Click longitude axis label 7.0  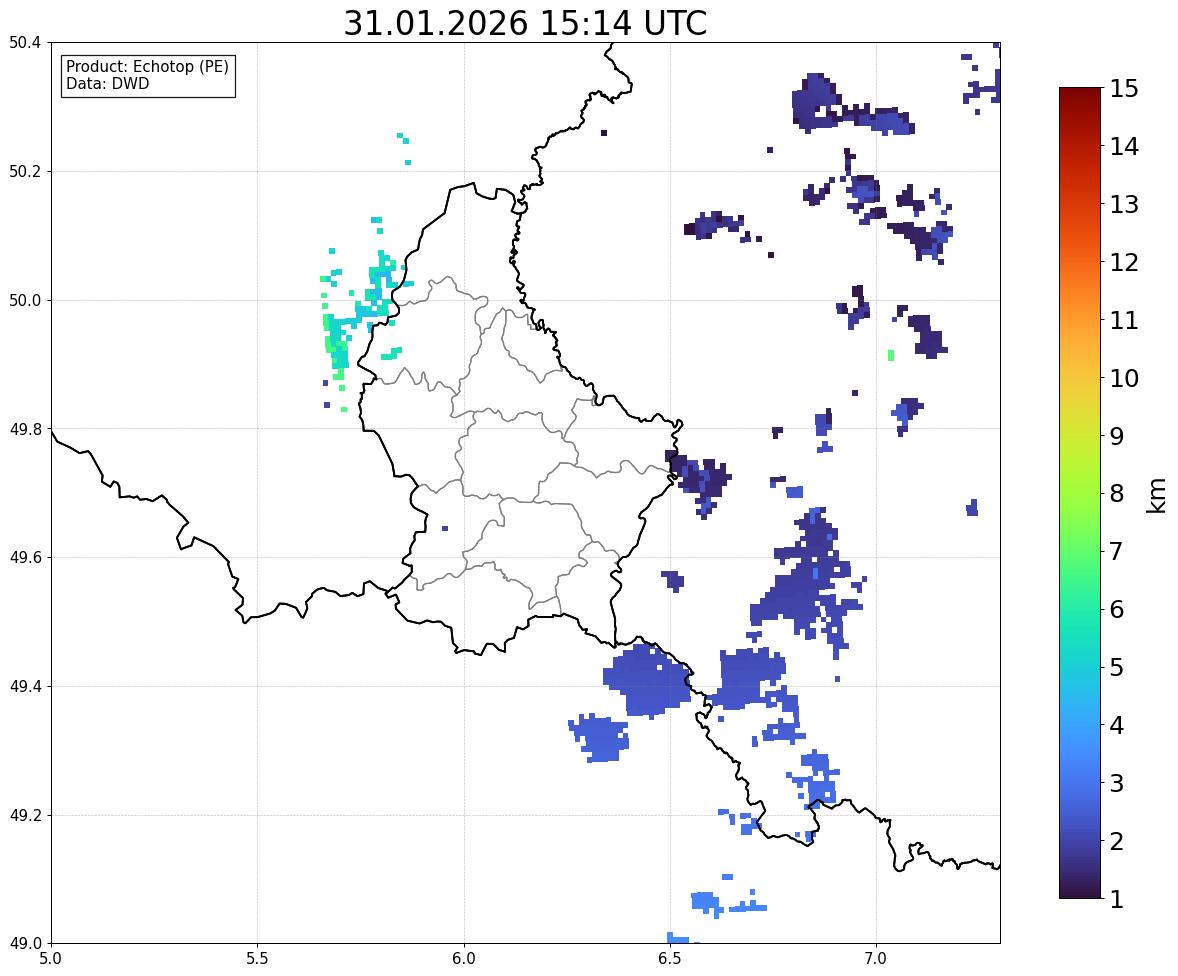coord(876,959)
